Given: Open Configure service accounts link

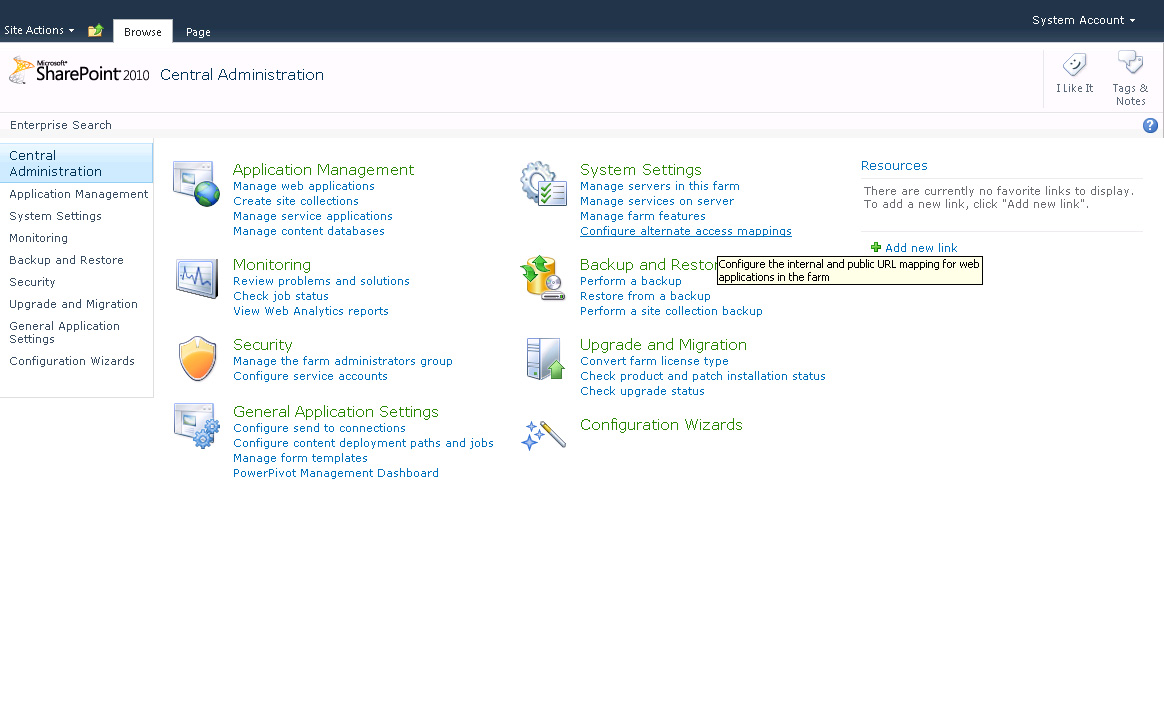Looking at the screenshot, I should coord(310,376).
